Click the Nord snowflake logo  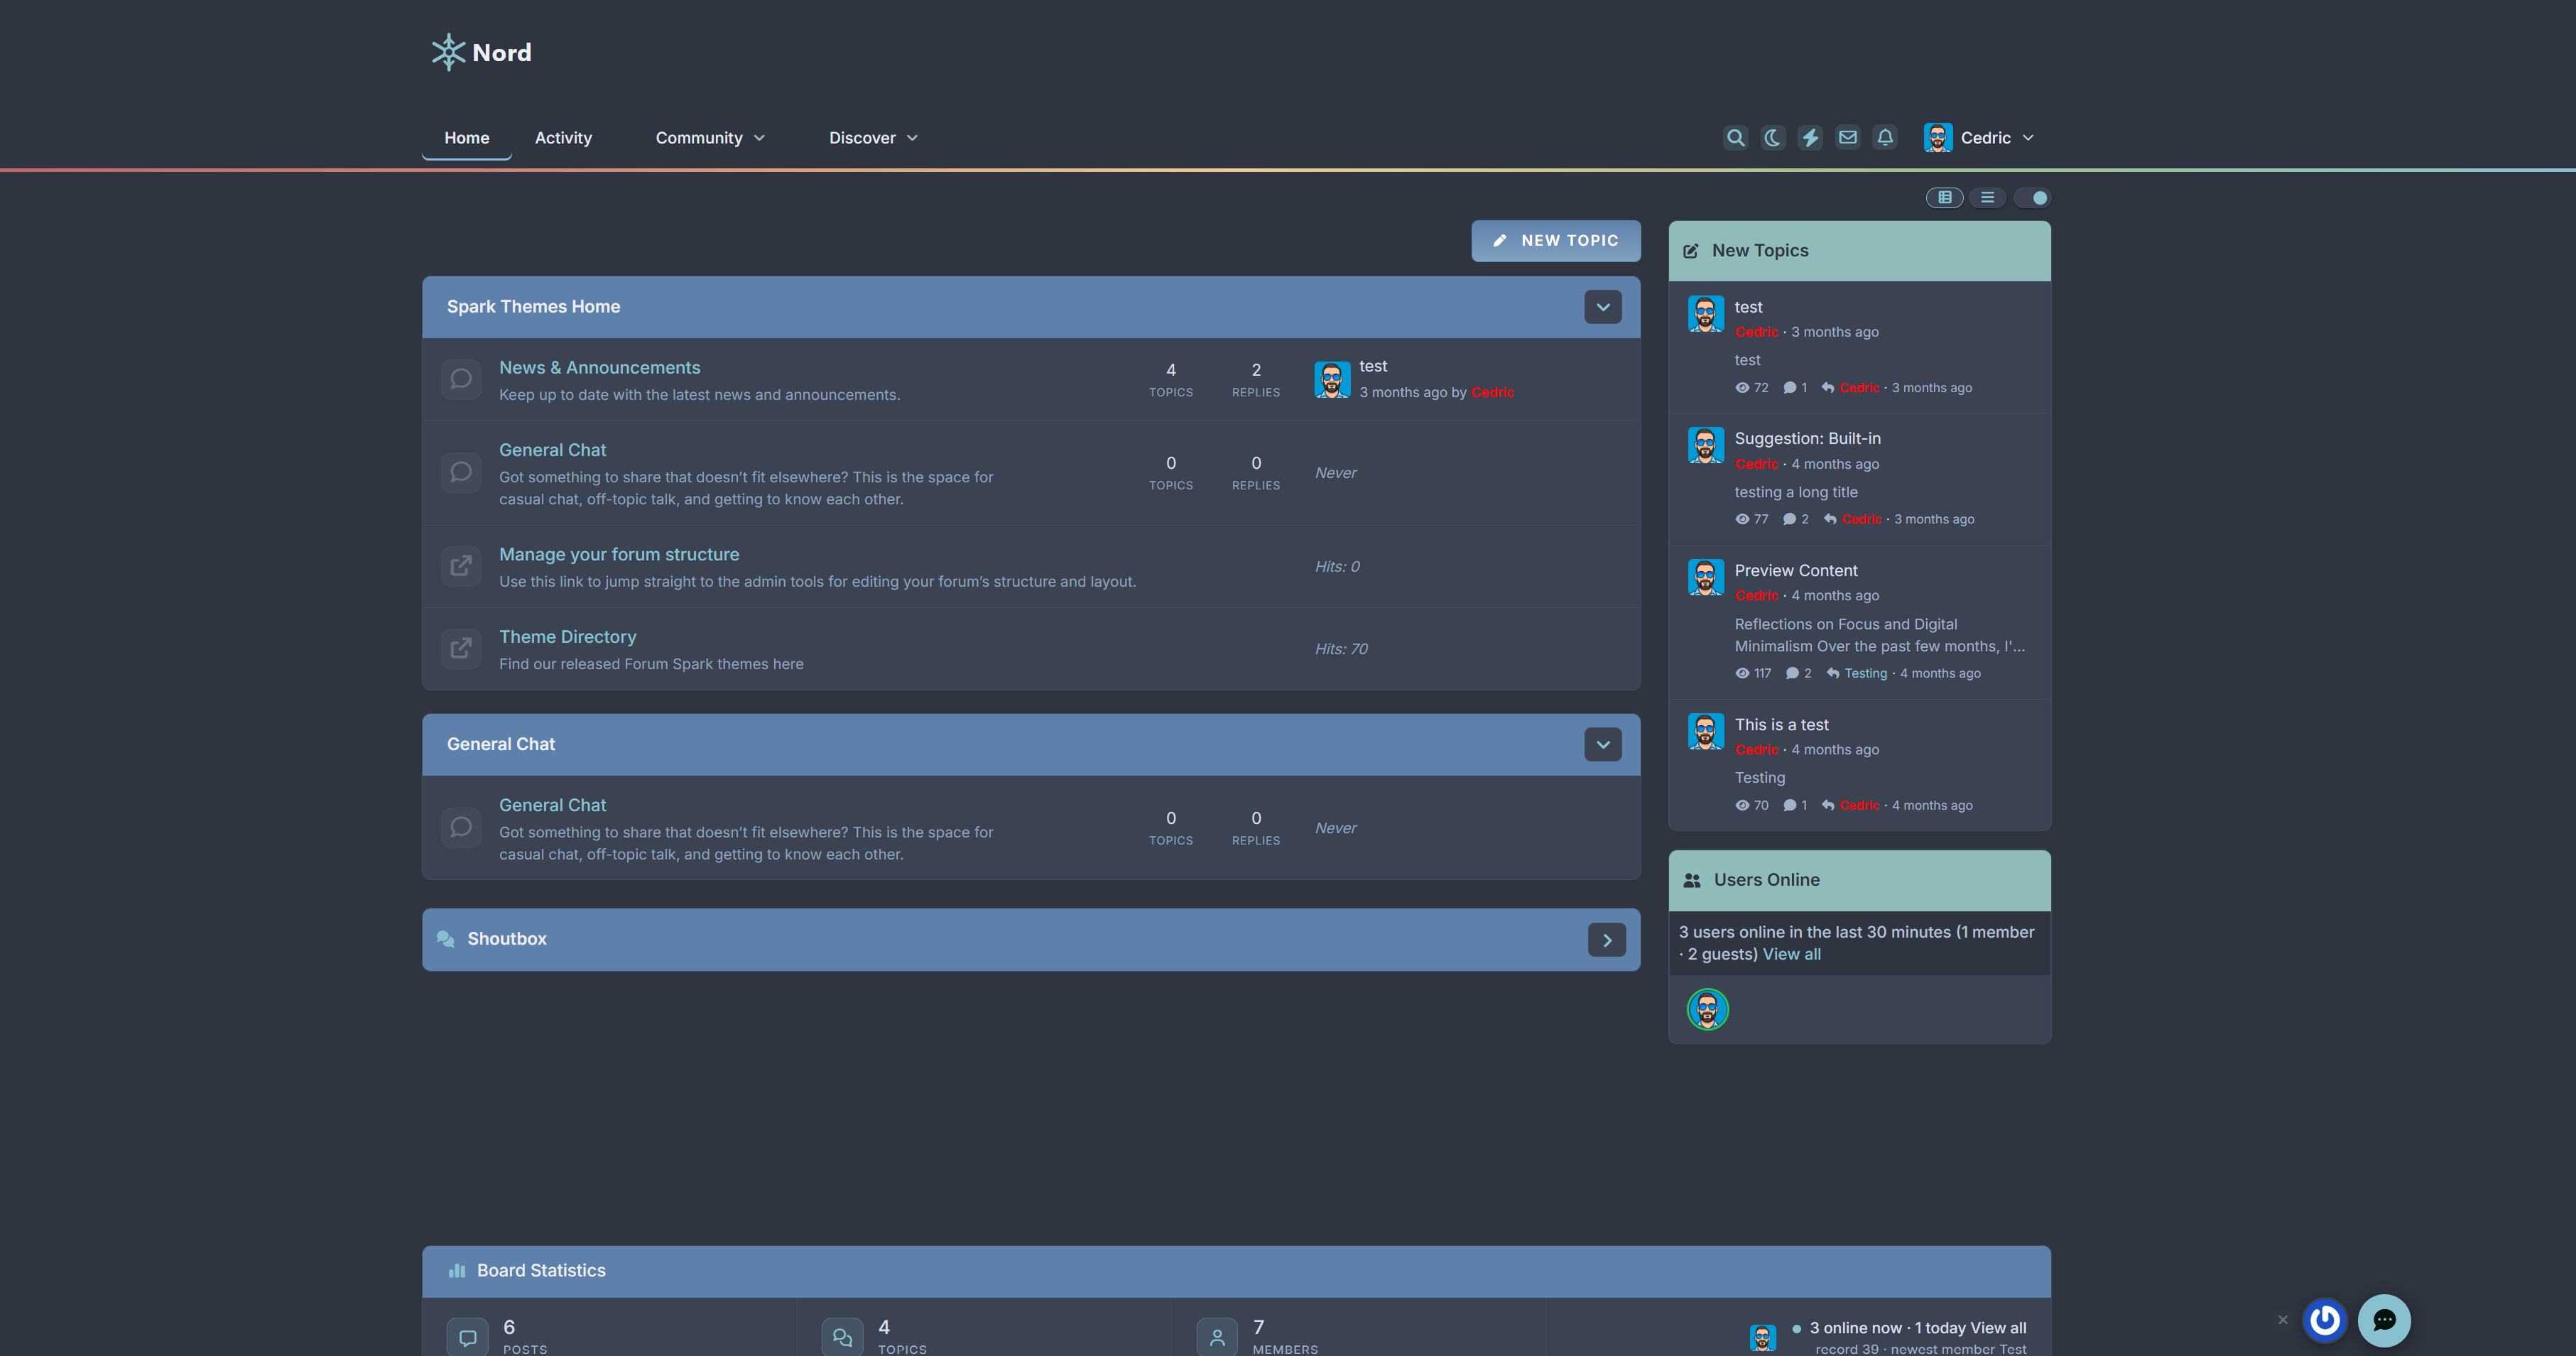(481, 52)
